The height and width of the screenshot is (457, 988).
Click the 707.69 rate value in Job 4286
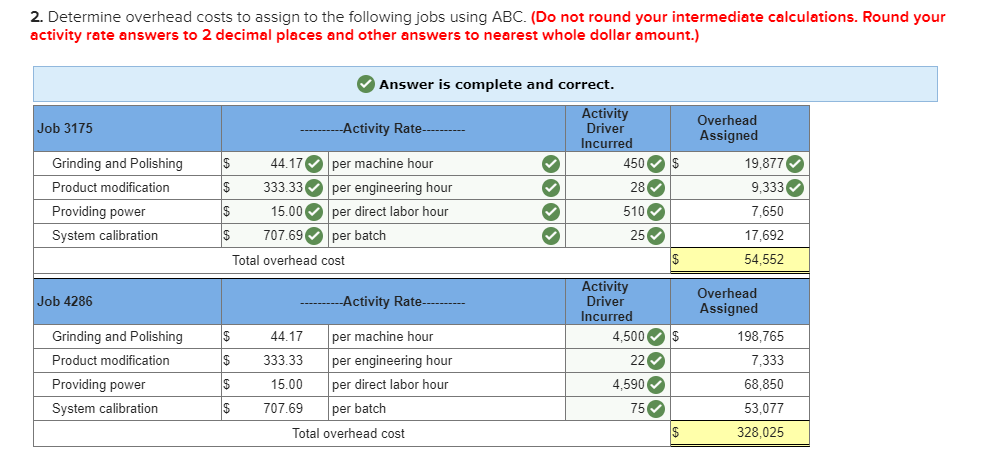click(284, 408)
